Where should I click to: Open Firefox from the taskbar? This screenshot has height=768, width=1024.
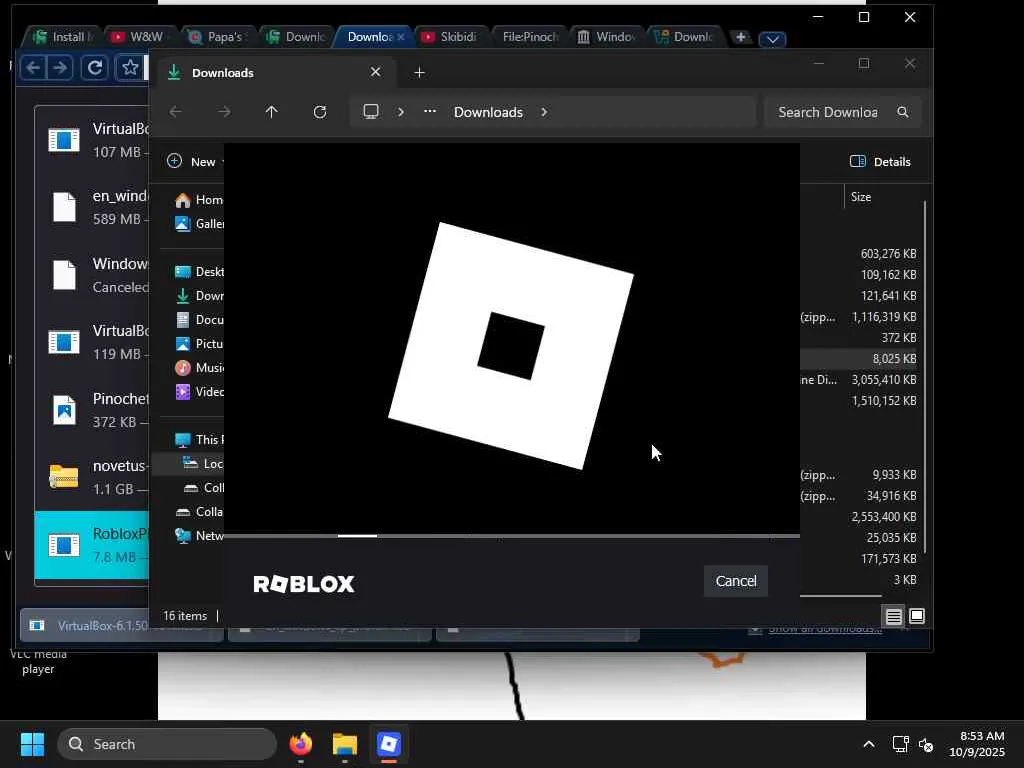pyautogui.click(x=301, y=744)
